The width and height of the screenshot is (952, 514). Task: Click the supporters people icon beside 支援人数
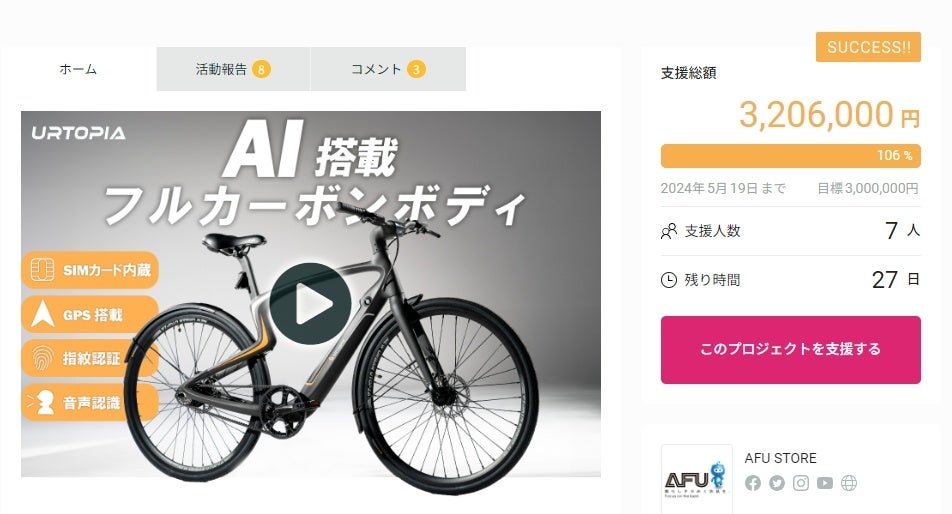pyautogui.click(x=668, y=231)
